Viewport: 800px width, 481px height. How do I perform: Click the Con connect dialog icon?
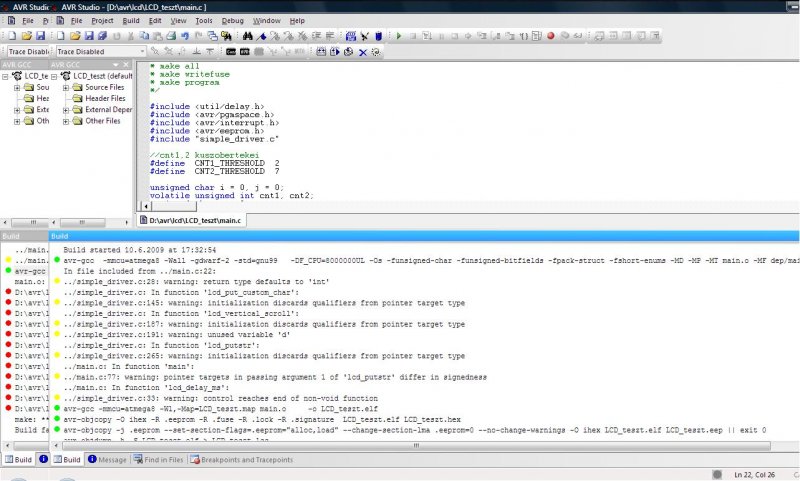click(231, 52)
